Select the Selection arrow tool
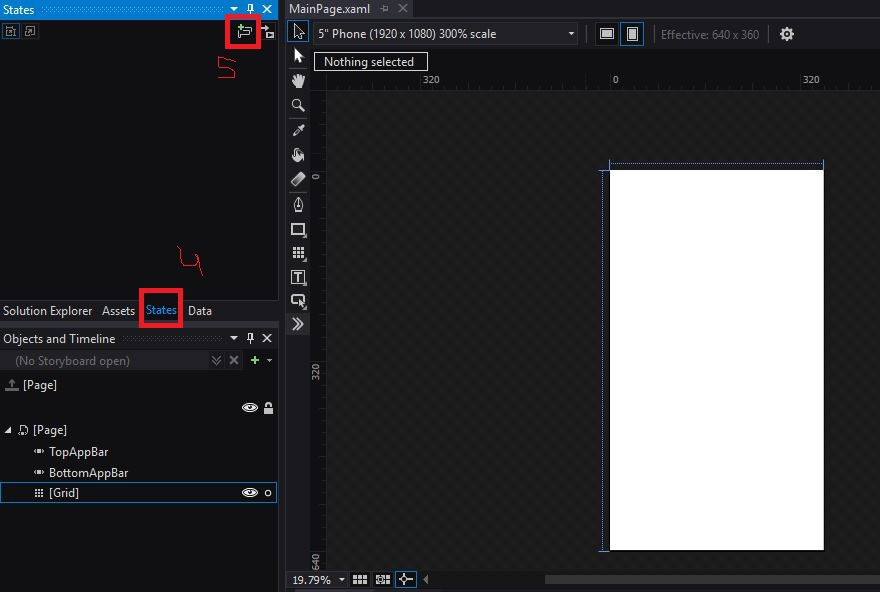Image resolution: width=880 pixels, height=592 pixels. pos(298,31)
